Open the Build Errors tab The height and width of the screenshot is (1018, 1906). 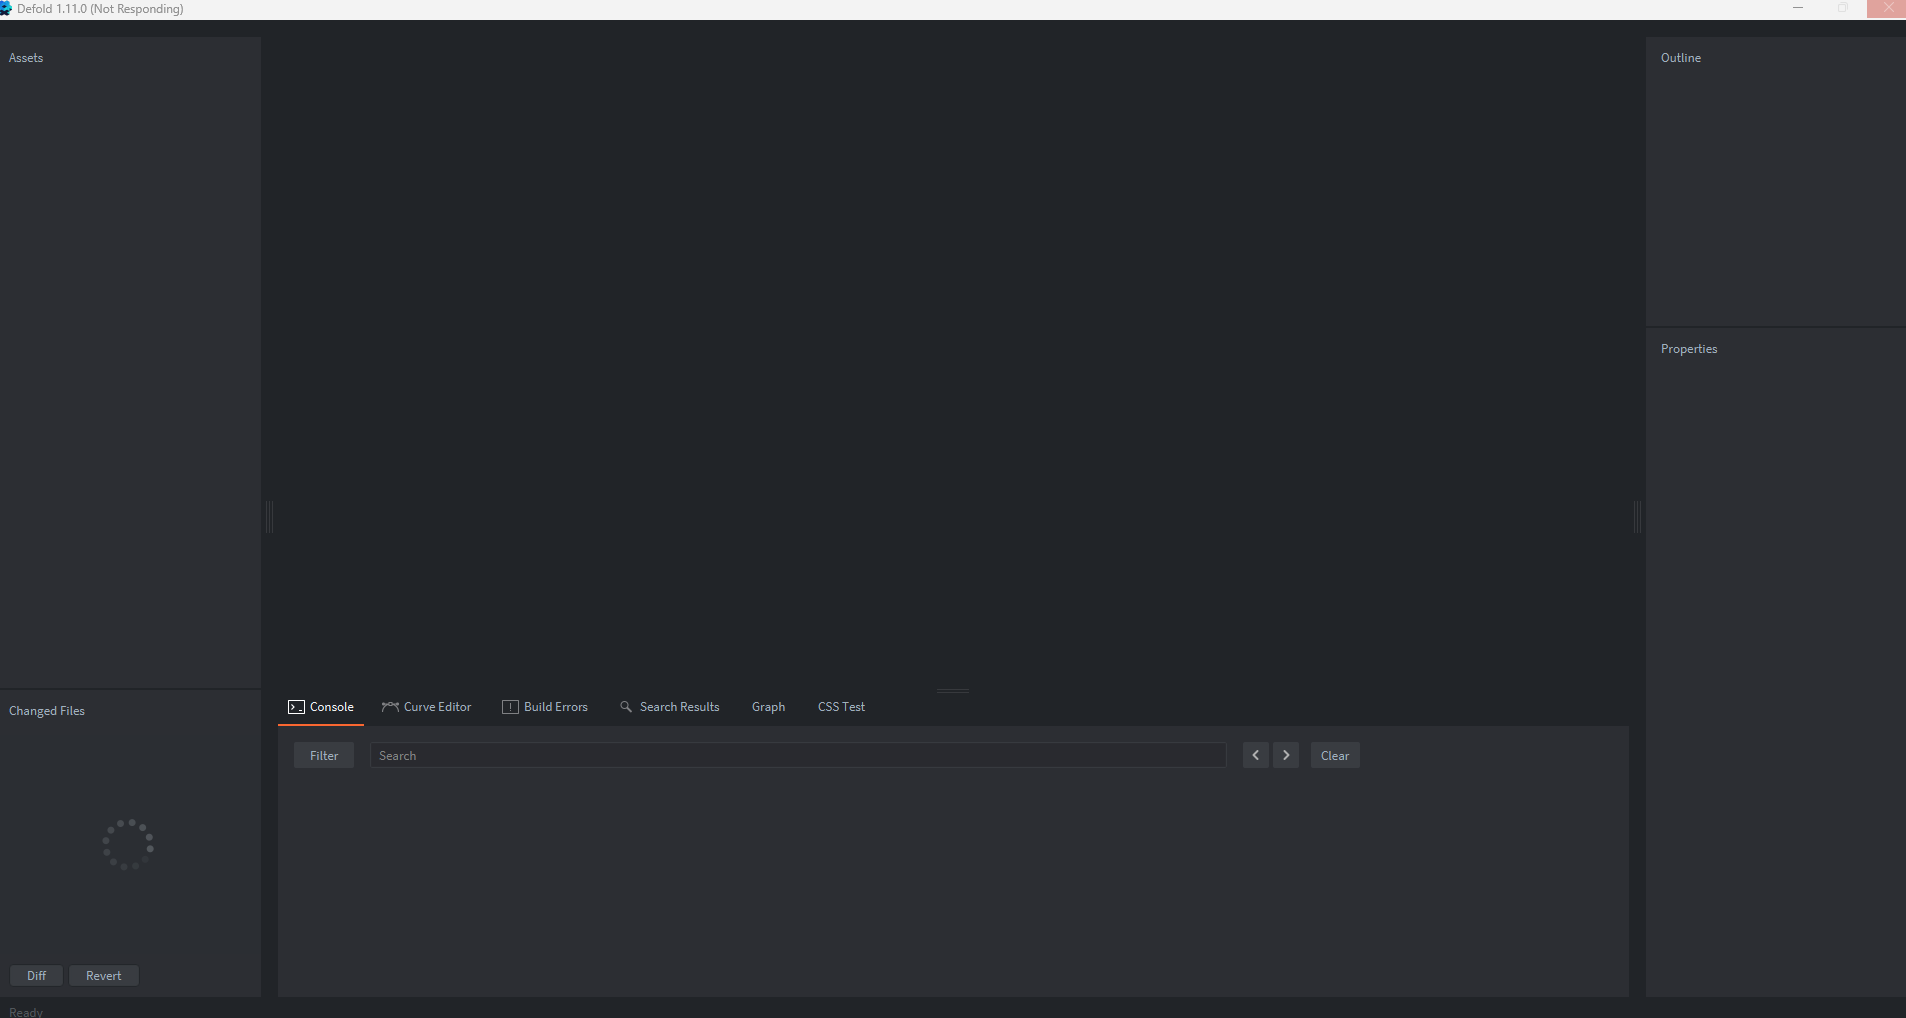pos(556,707)
